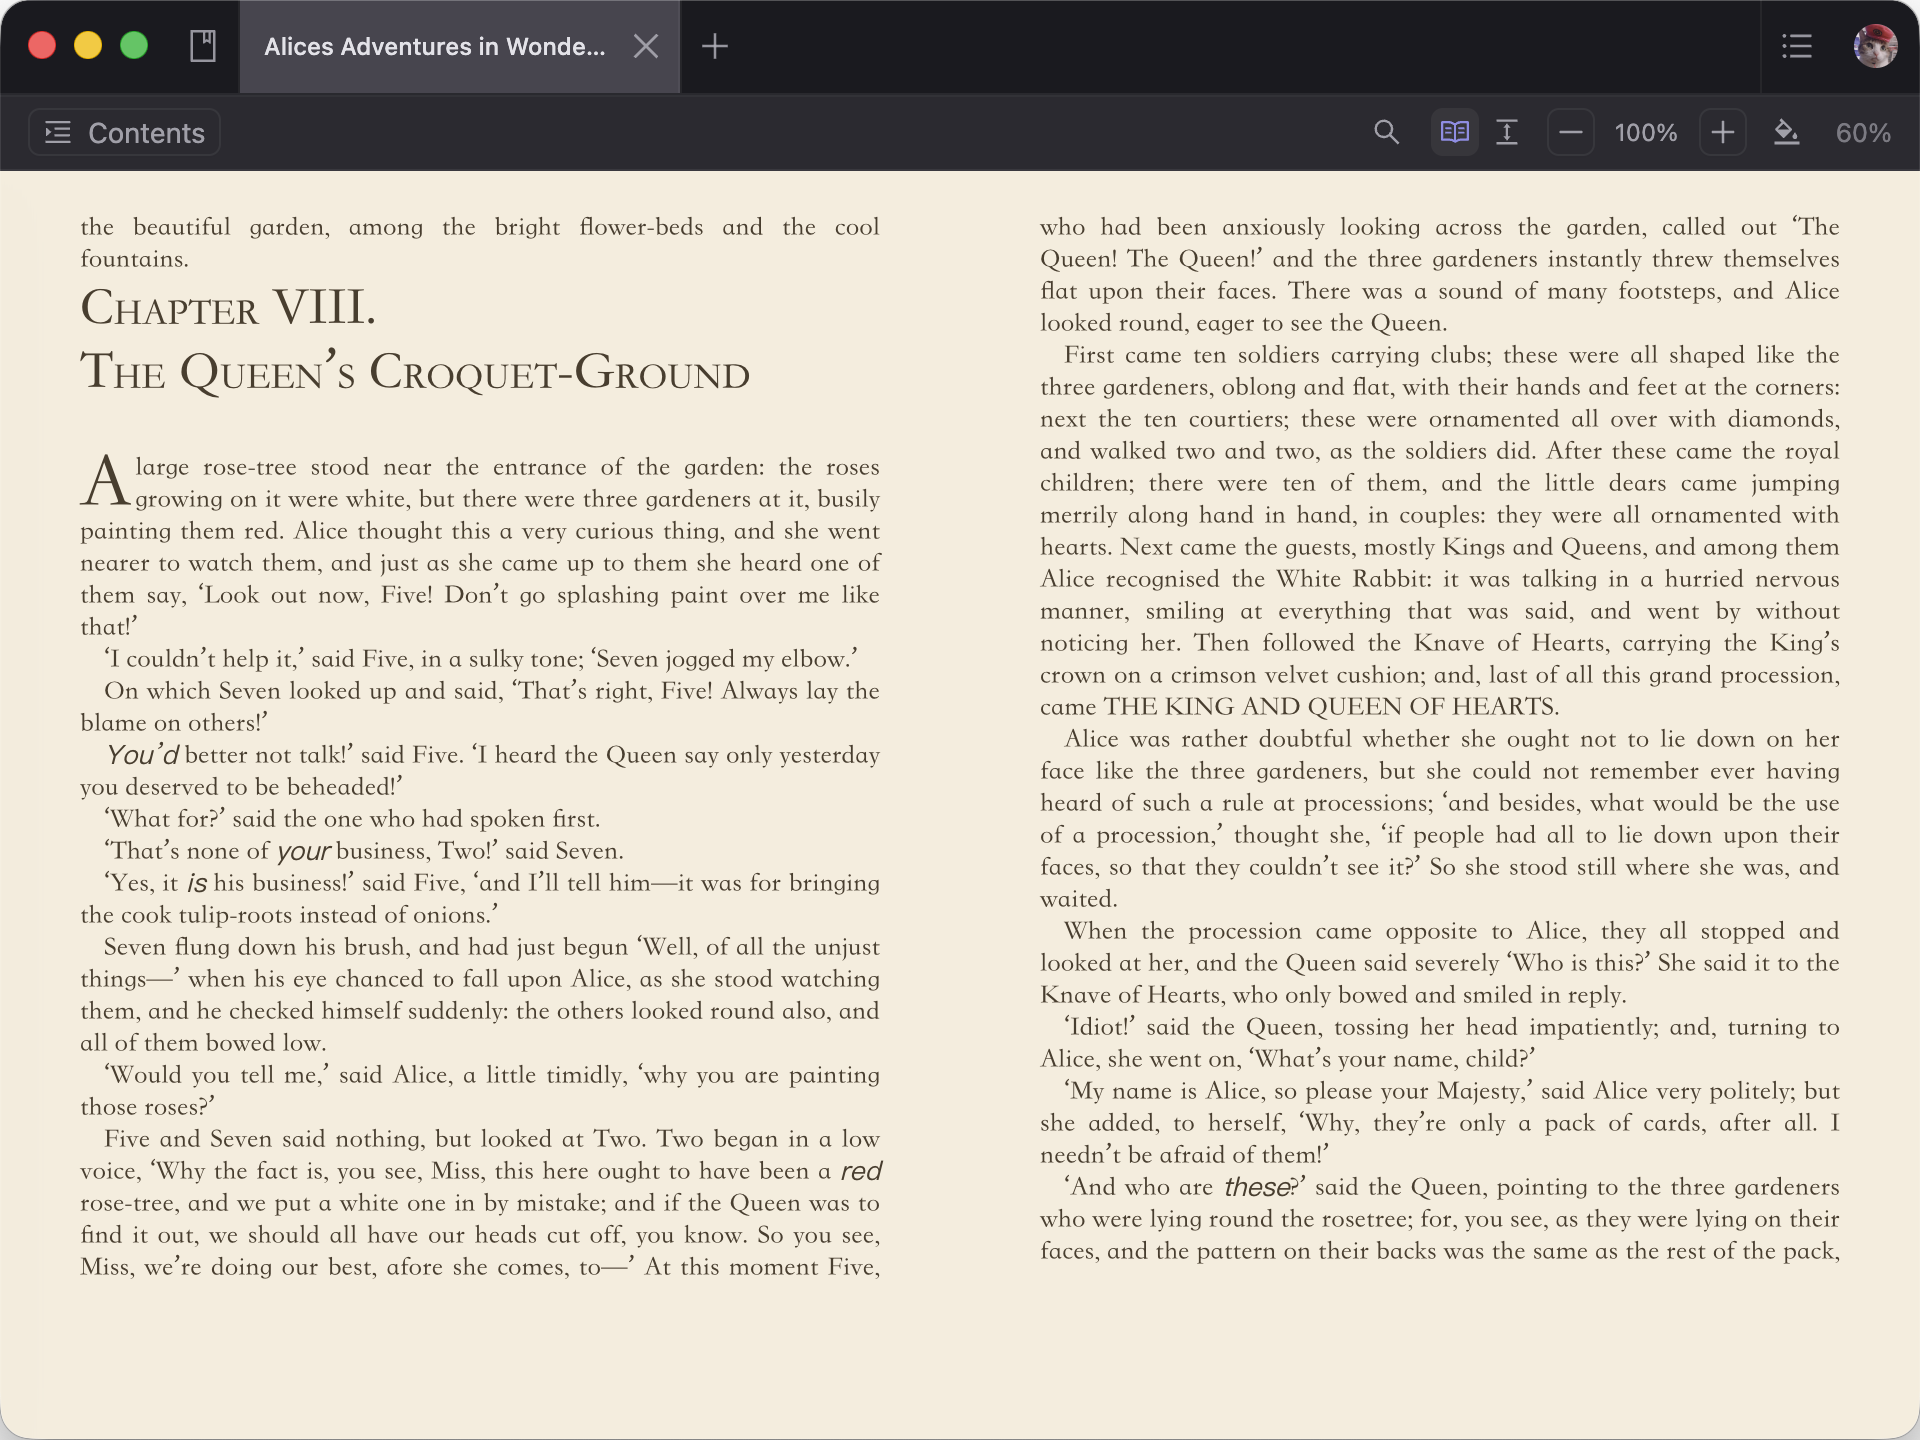Open the library bookshelf icon

click(x=203, y=46)
